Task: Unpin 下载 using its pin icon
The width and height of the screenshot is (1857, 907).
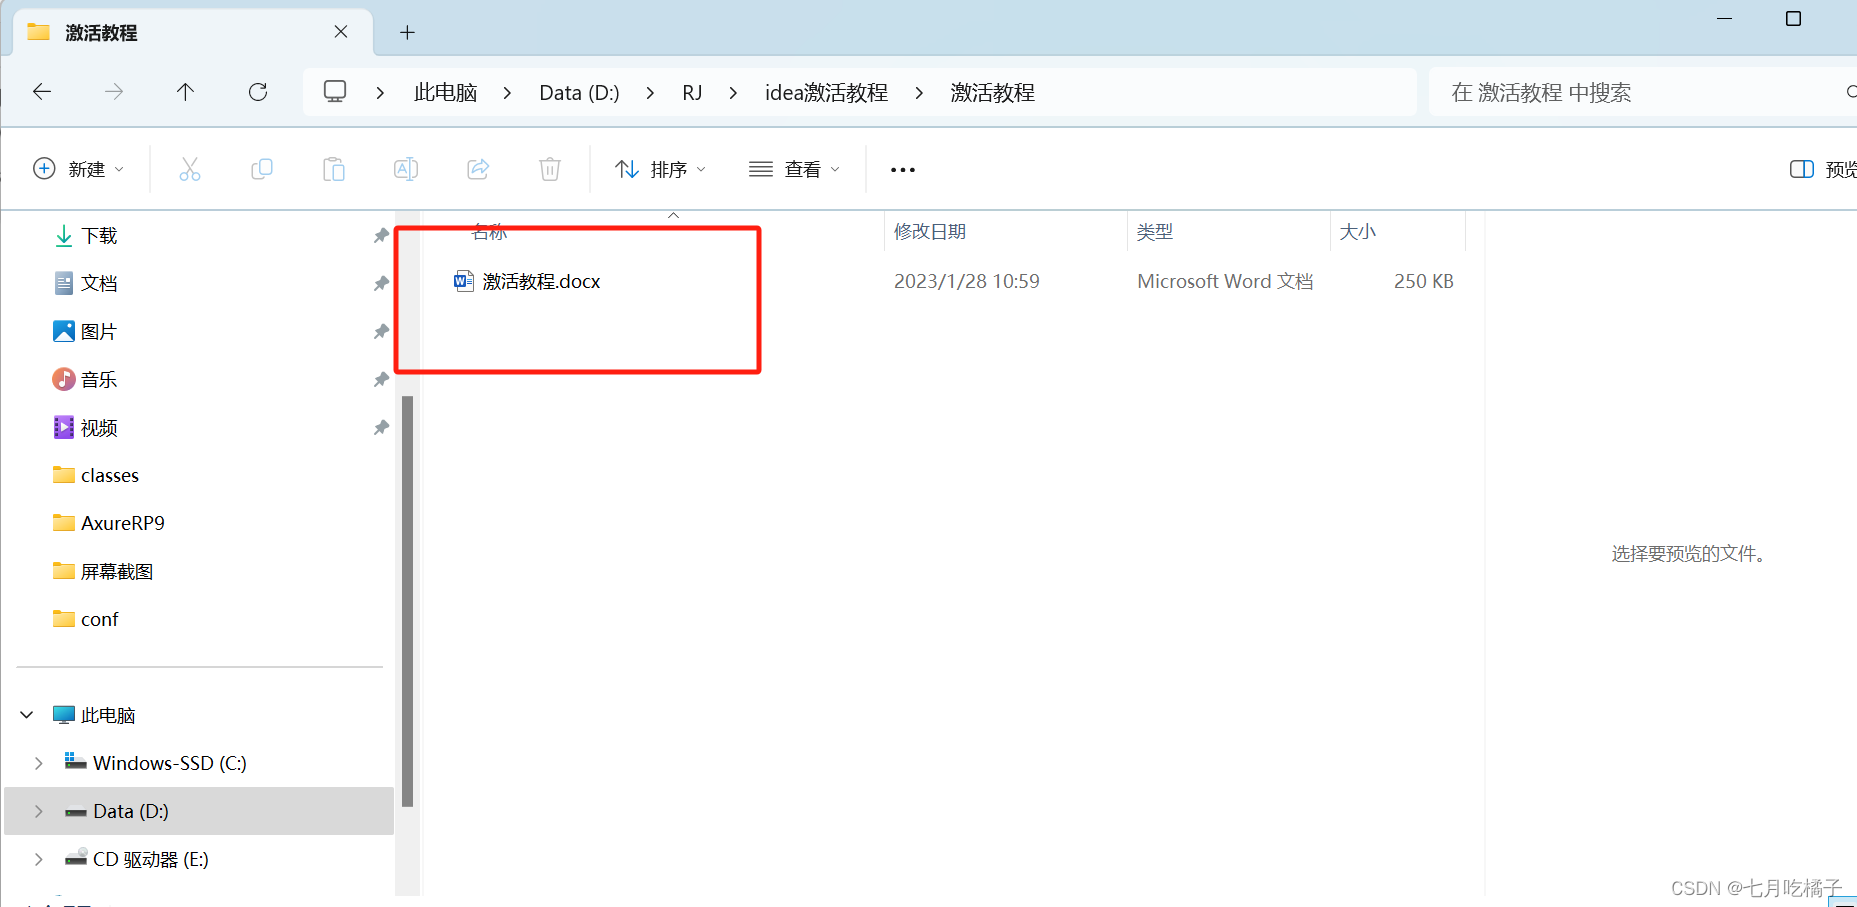Action: [x=381, y=235]
